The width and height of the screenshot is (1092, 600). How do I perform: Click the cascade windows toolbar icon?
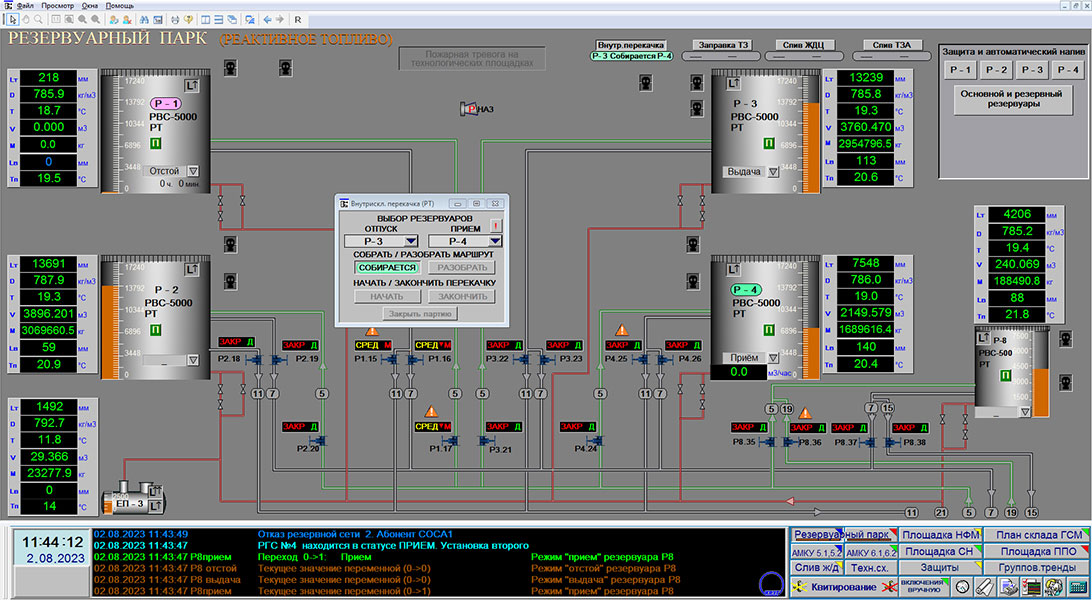[x=232, y=19]
